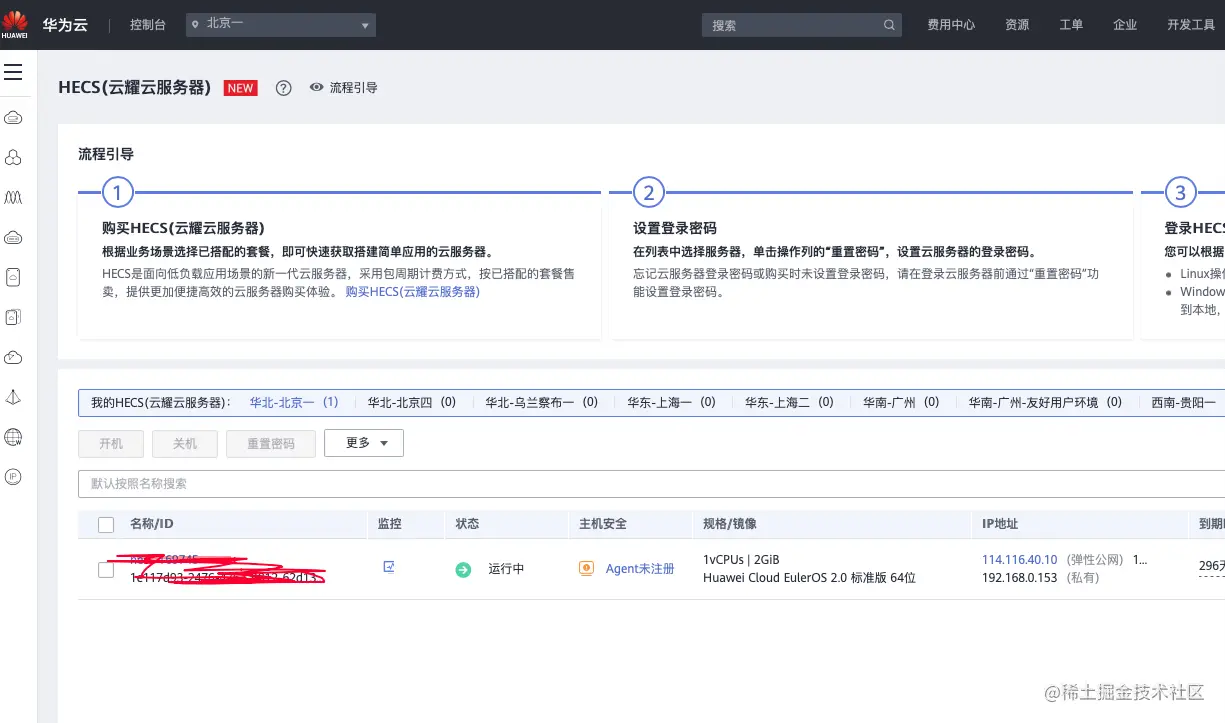Open 资源 in the top header

click(1017, 25)
